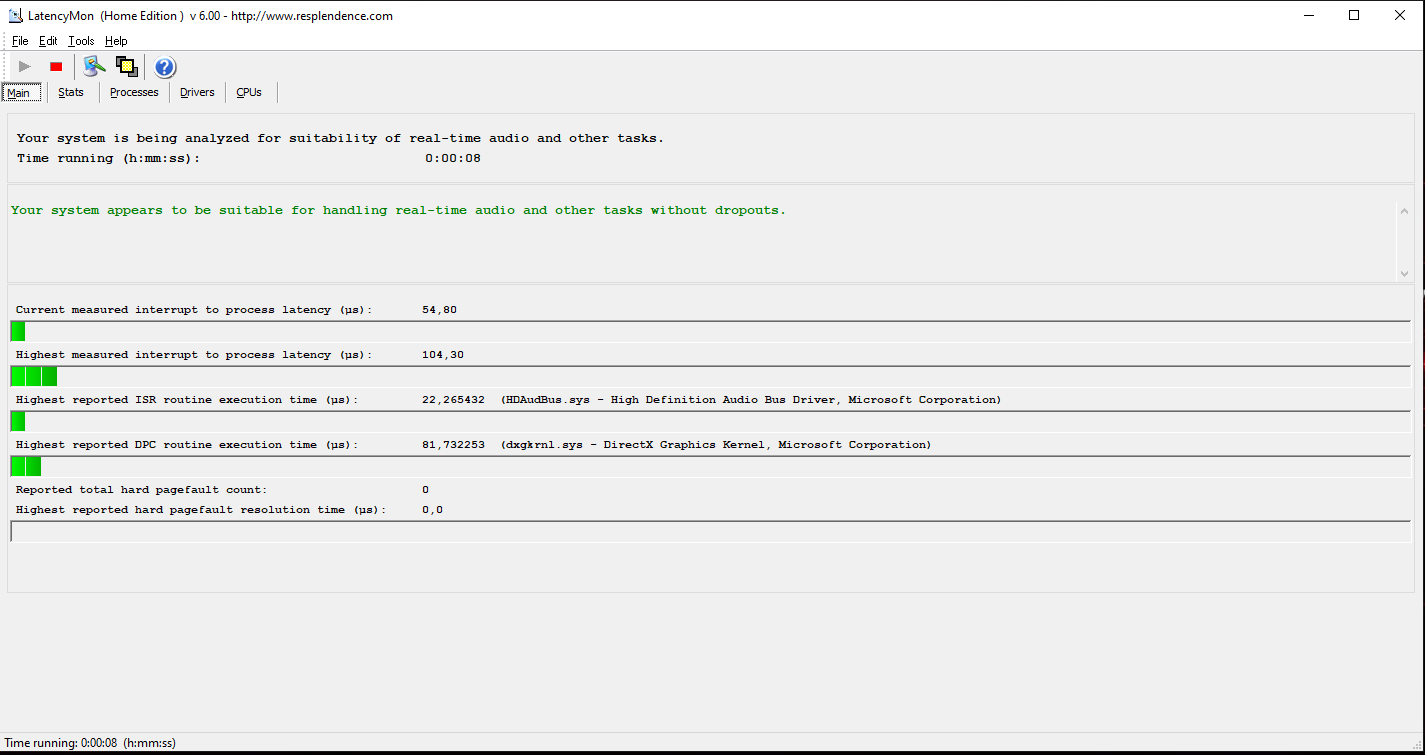Click 'Highest reported ISR routine execution time' label
Image resolution: width=1425 pixels, height=755 pixels.
187,400
